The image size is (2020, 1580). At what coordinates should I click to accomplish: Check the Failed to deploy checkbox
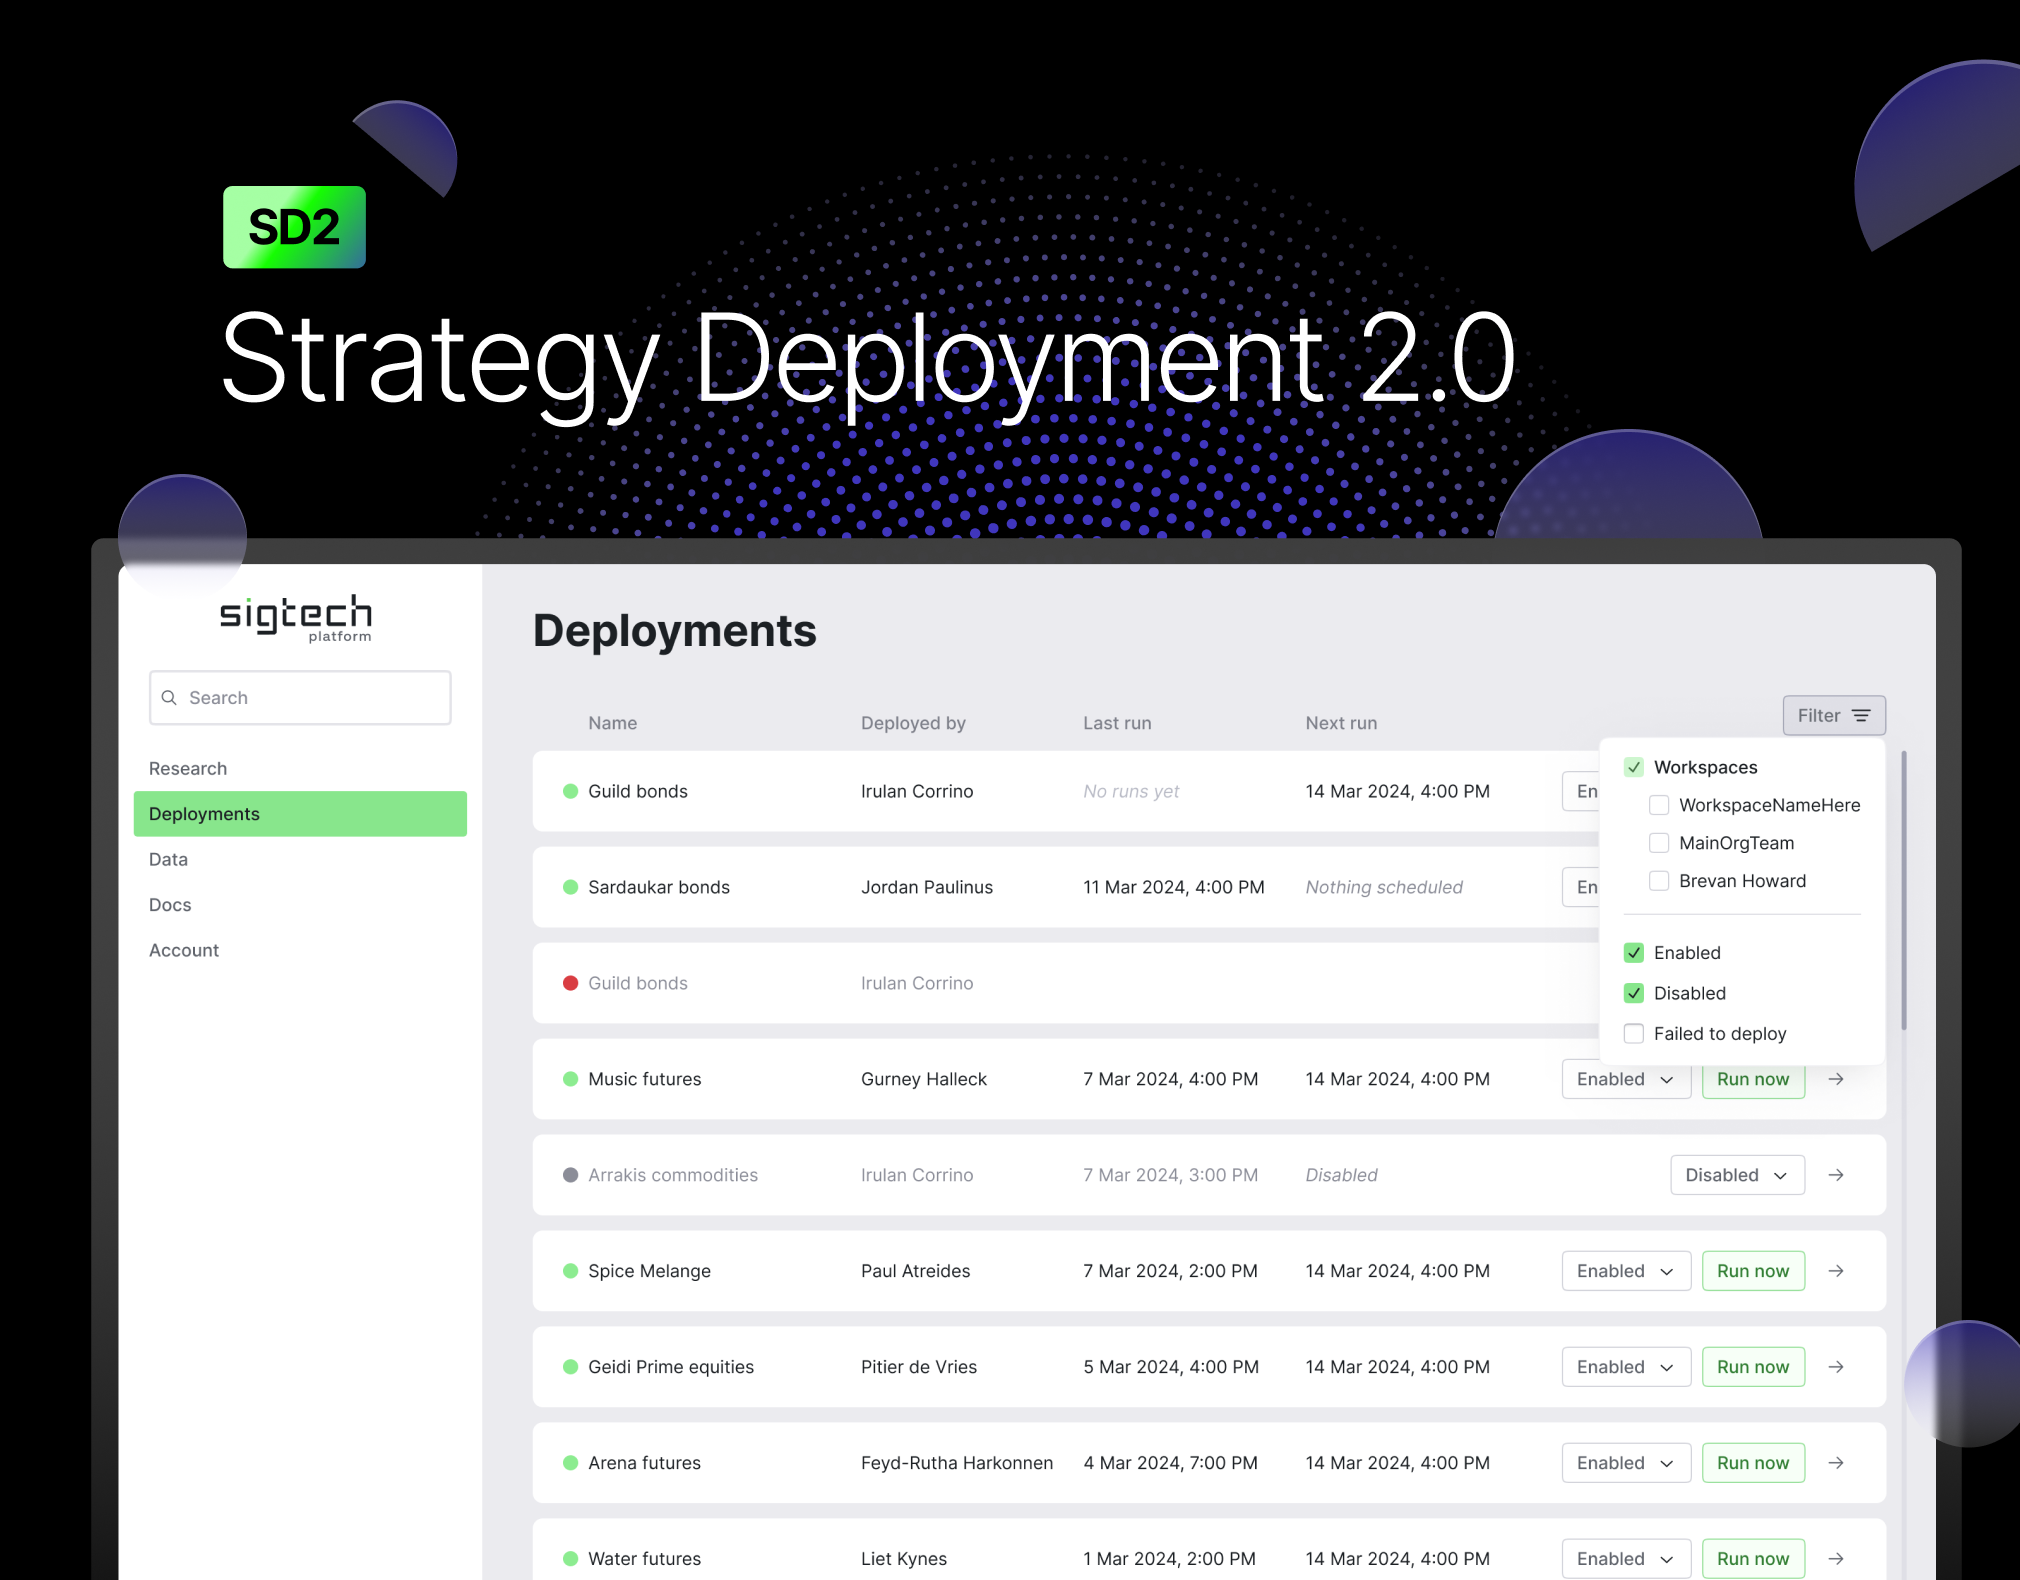point(1634,1034)
